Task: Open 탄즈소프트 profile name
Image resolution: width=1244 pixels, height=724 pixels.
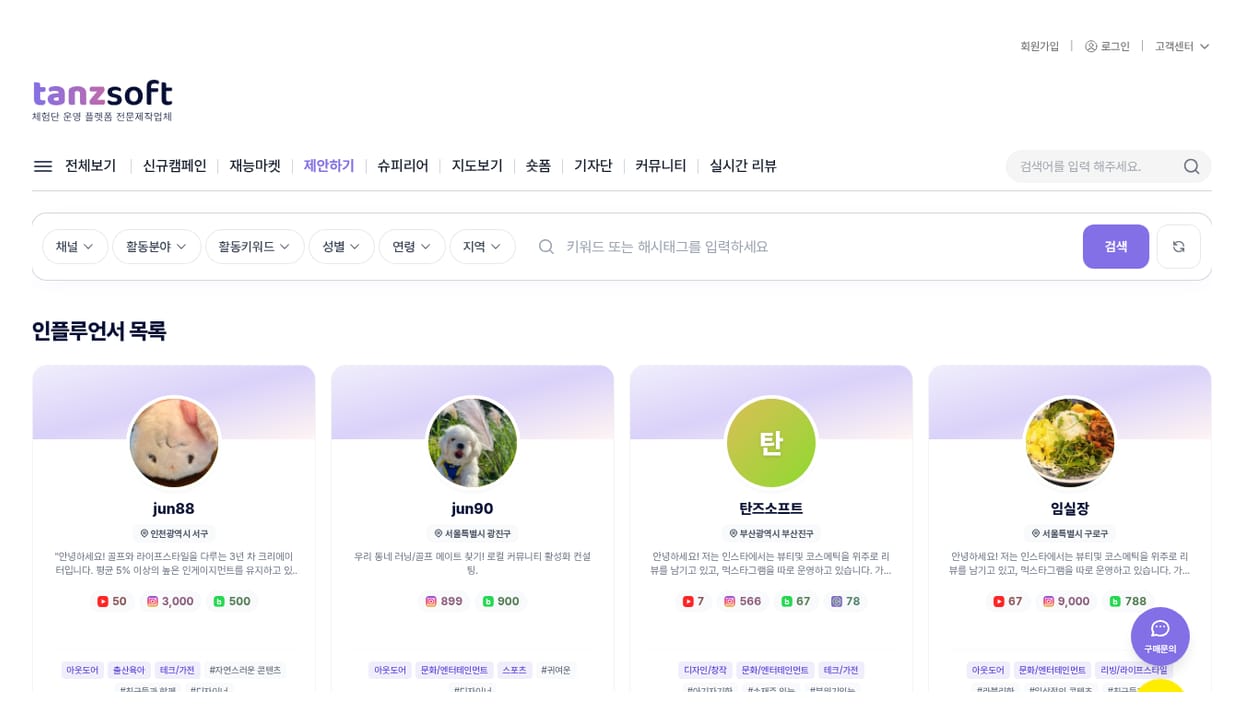Action: [x=771, y=509]
